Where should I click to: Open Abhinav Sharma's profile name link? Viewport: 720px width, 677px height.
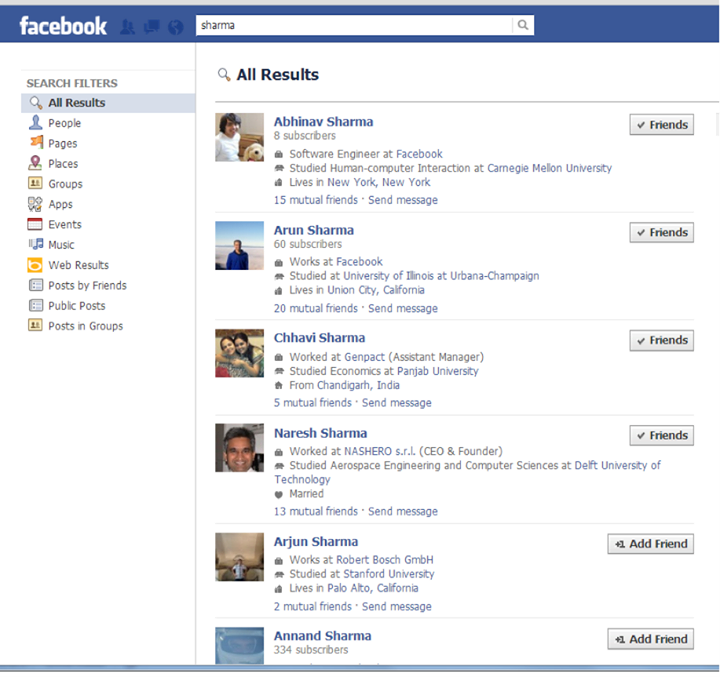[323, 122]
